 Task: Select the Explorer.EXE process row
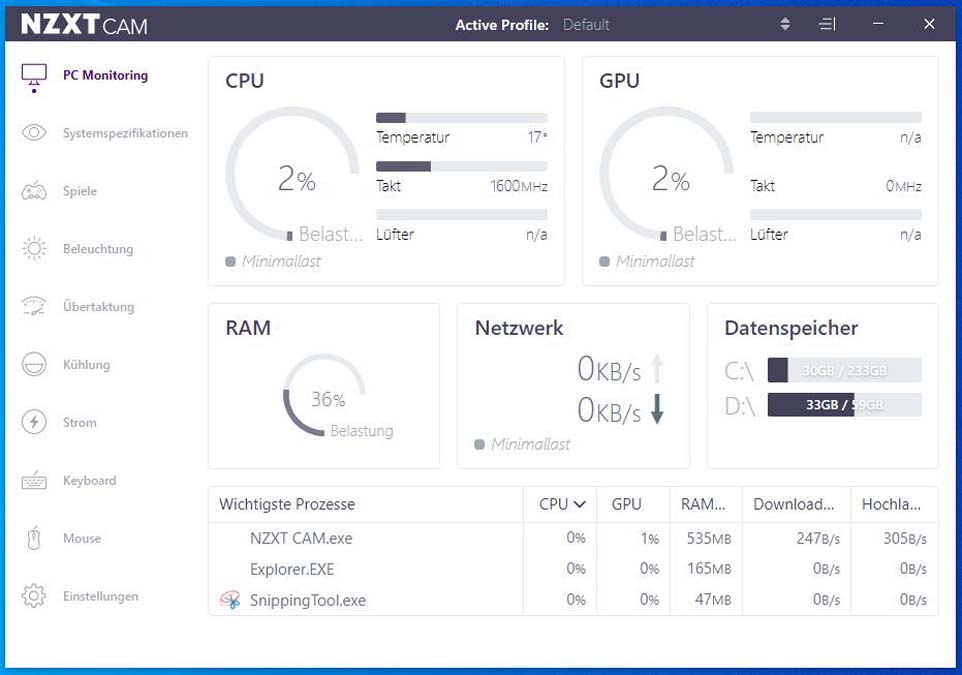click(573, 569)
